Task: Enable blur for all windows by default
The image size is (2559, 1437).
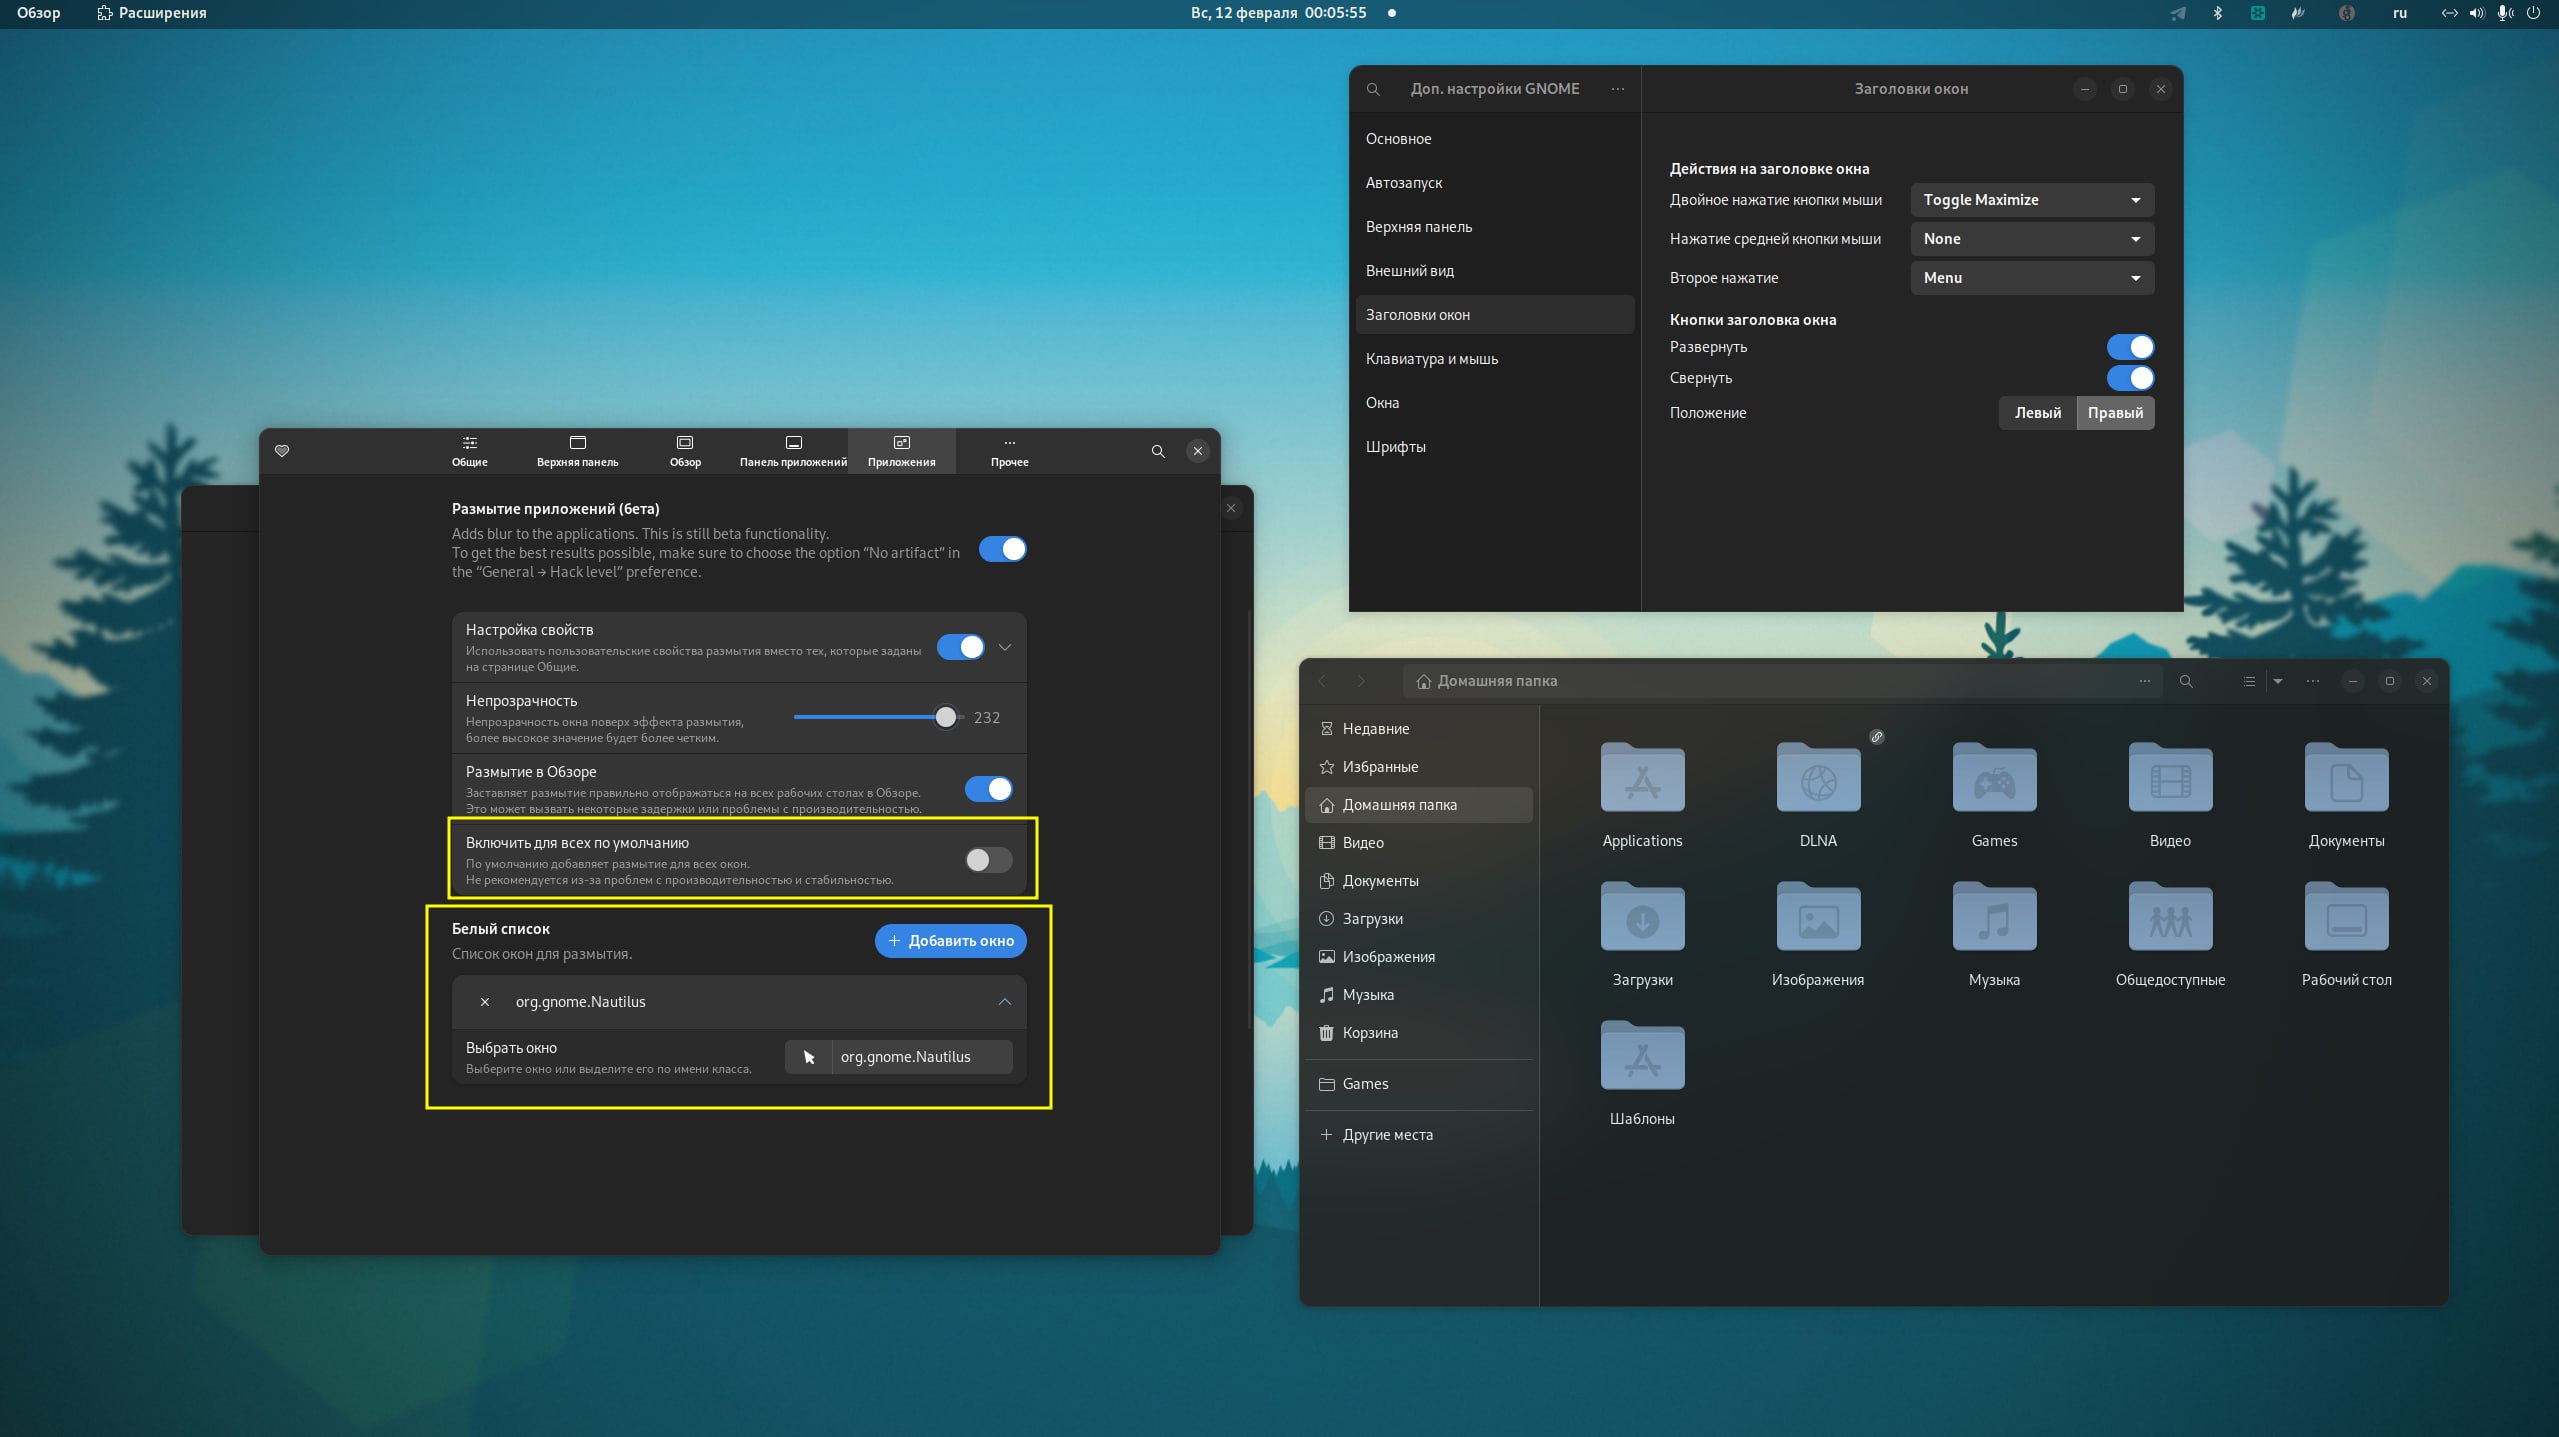Action: click(x=988, y=860)
